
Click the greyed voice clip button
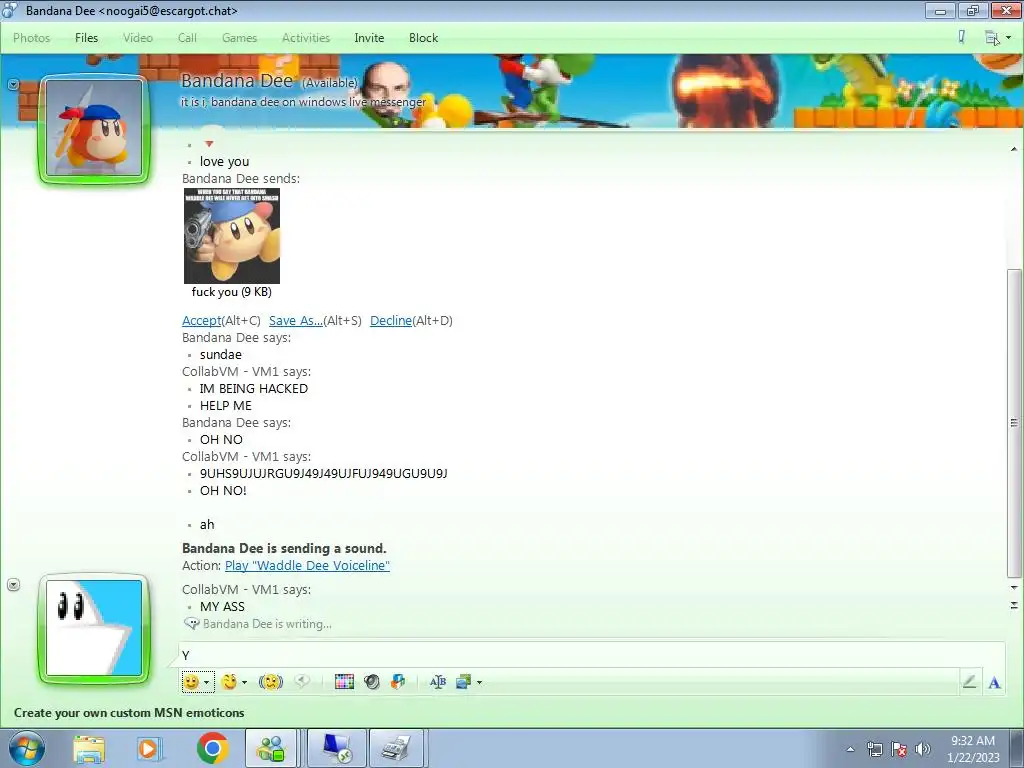point(302,681)
